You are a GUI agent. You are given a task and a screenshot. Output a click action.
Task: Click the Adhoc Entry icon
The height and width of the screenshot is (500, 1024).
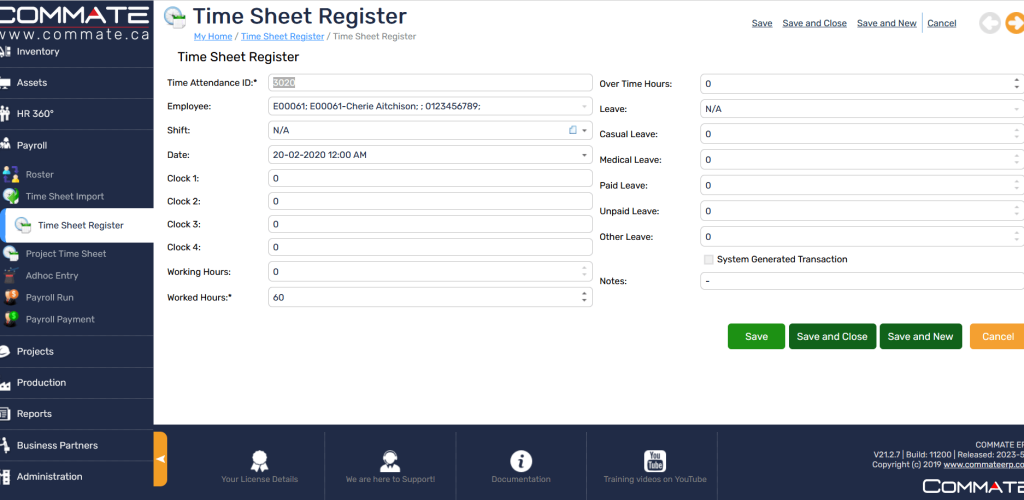pos(11,275)
